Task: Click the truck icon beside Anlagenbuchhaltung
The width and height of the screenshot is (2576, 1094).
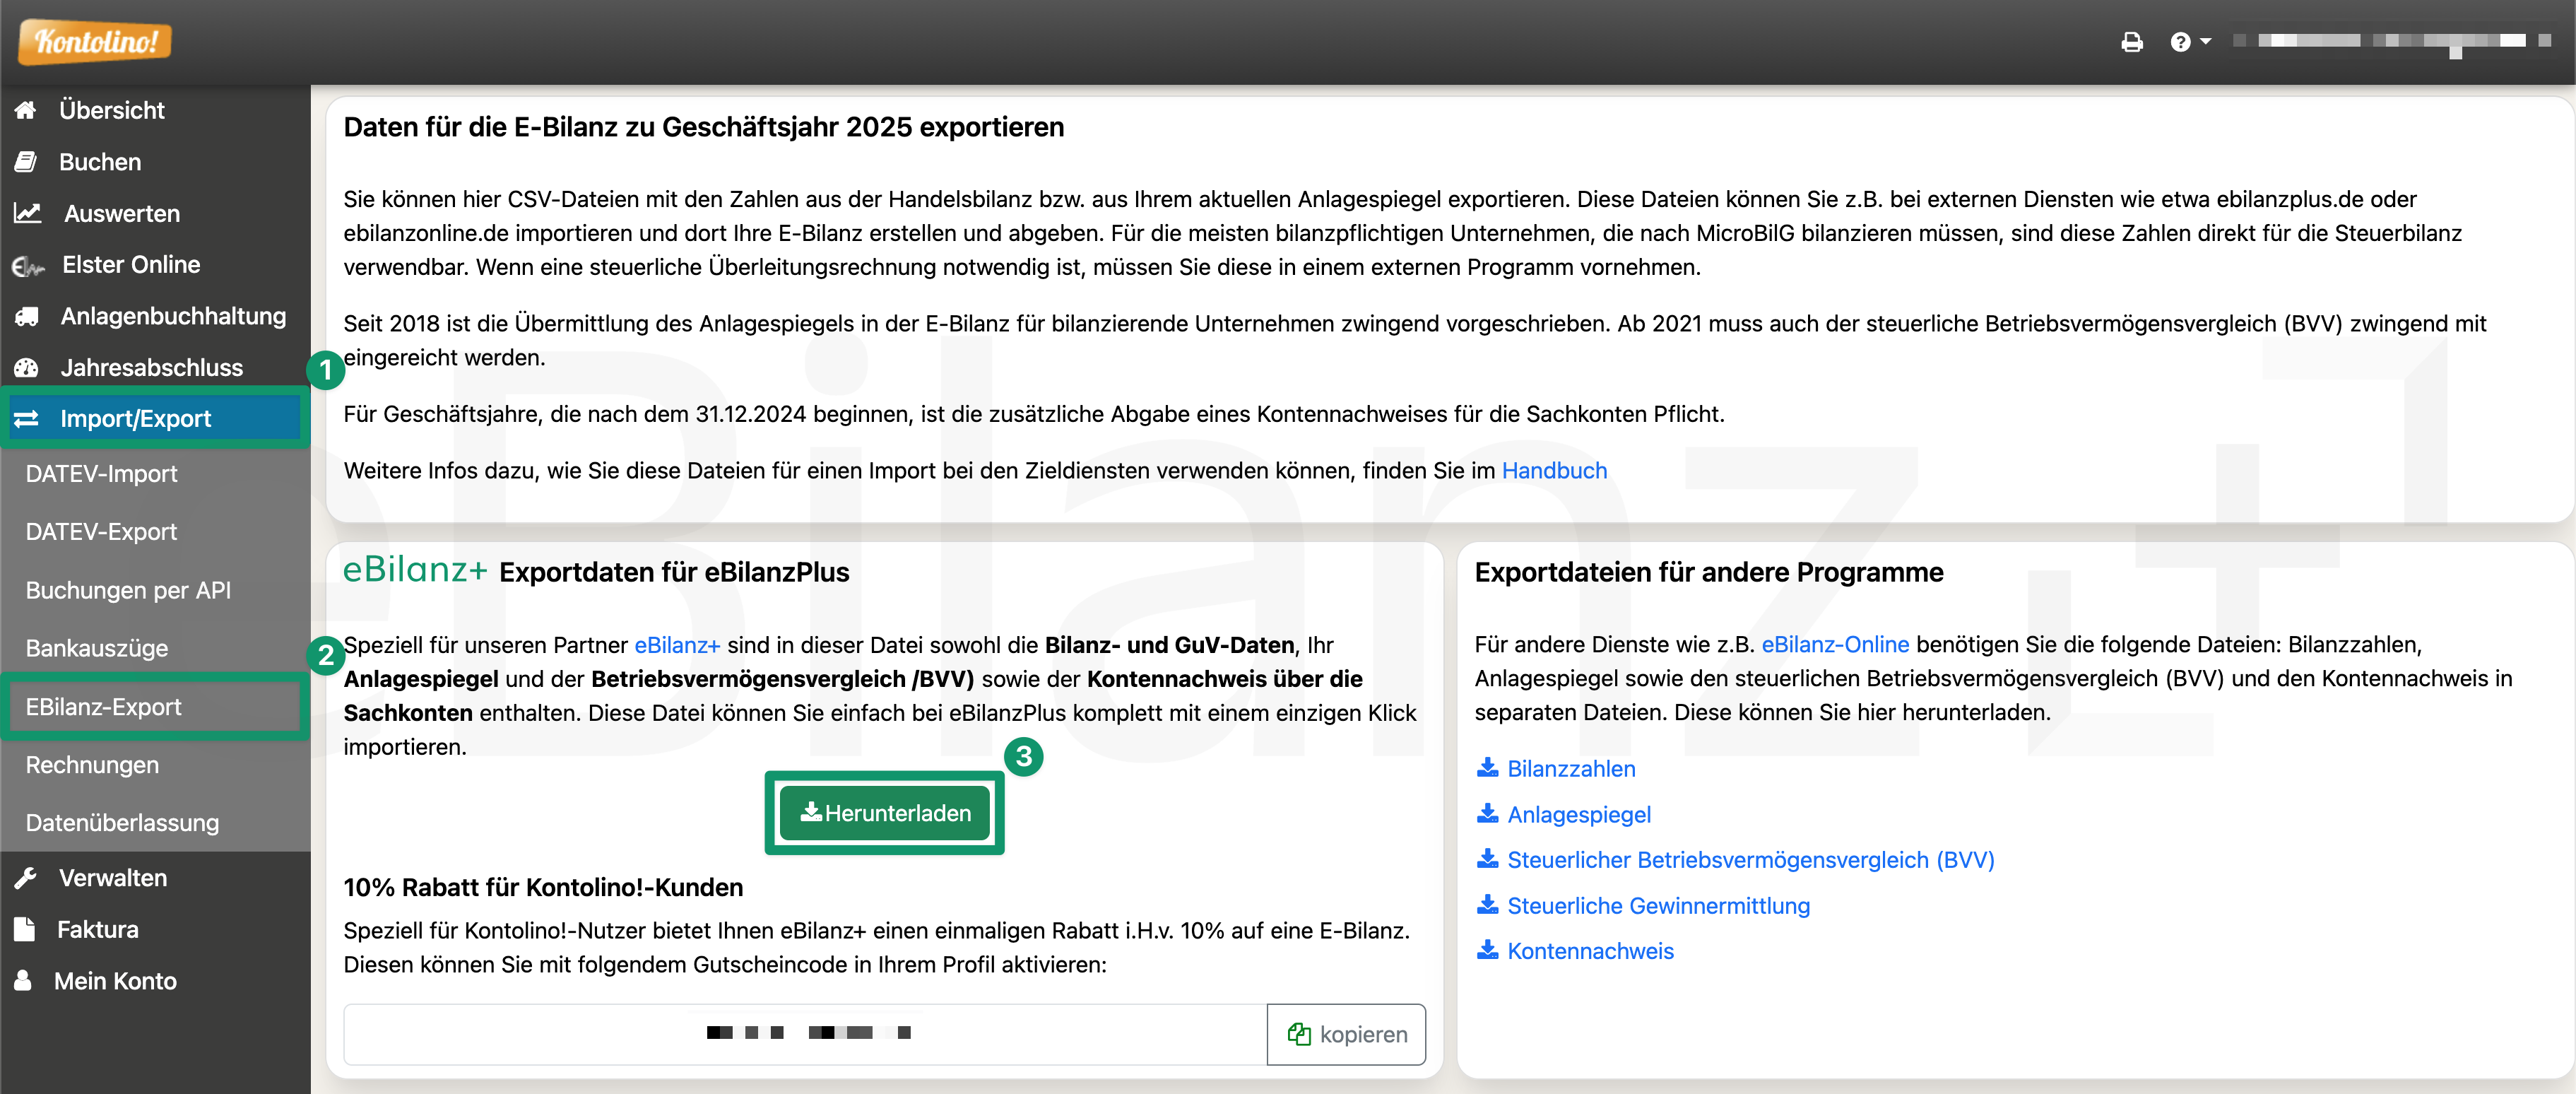Action: 27,317
